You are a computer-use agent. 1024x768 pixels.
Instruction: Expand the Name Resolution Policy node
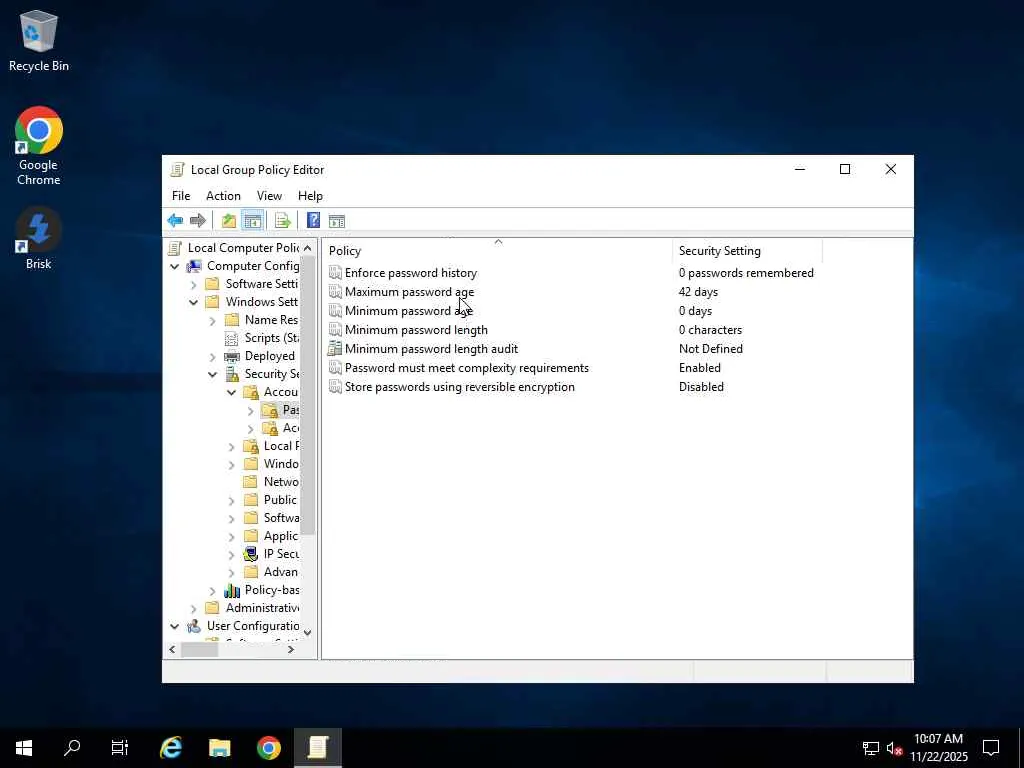pyautogui.click(x=212, y=321)
